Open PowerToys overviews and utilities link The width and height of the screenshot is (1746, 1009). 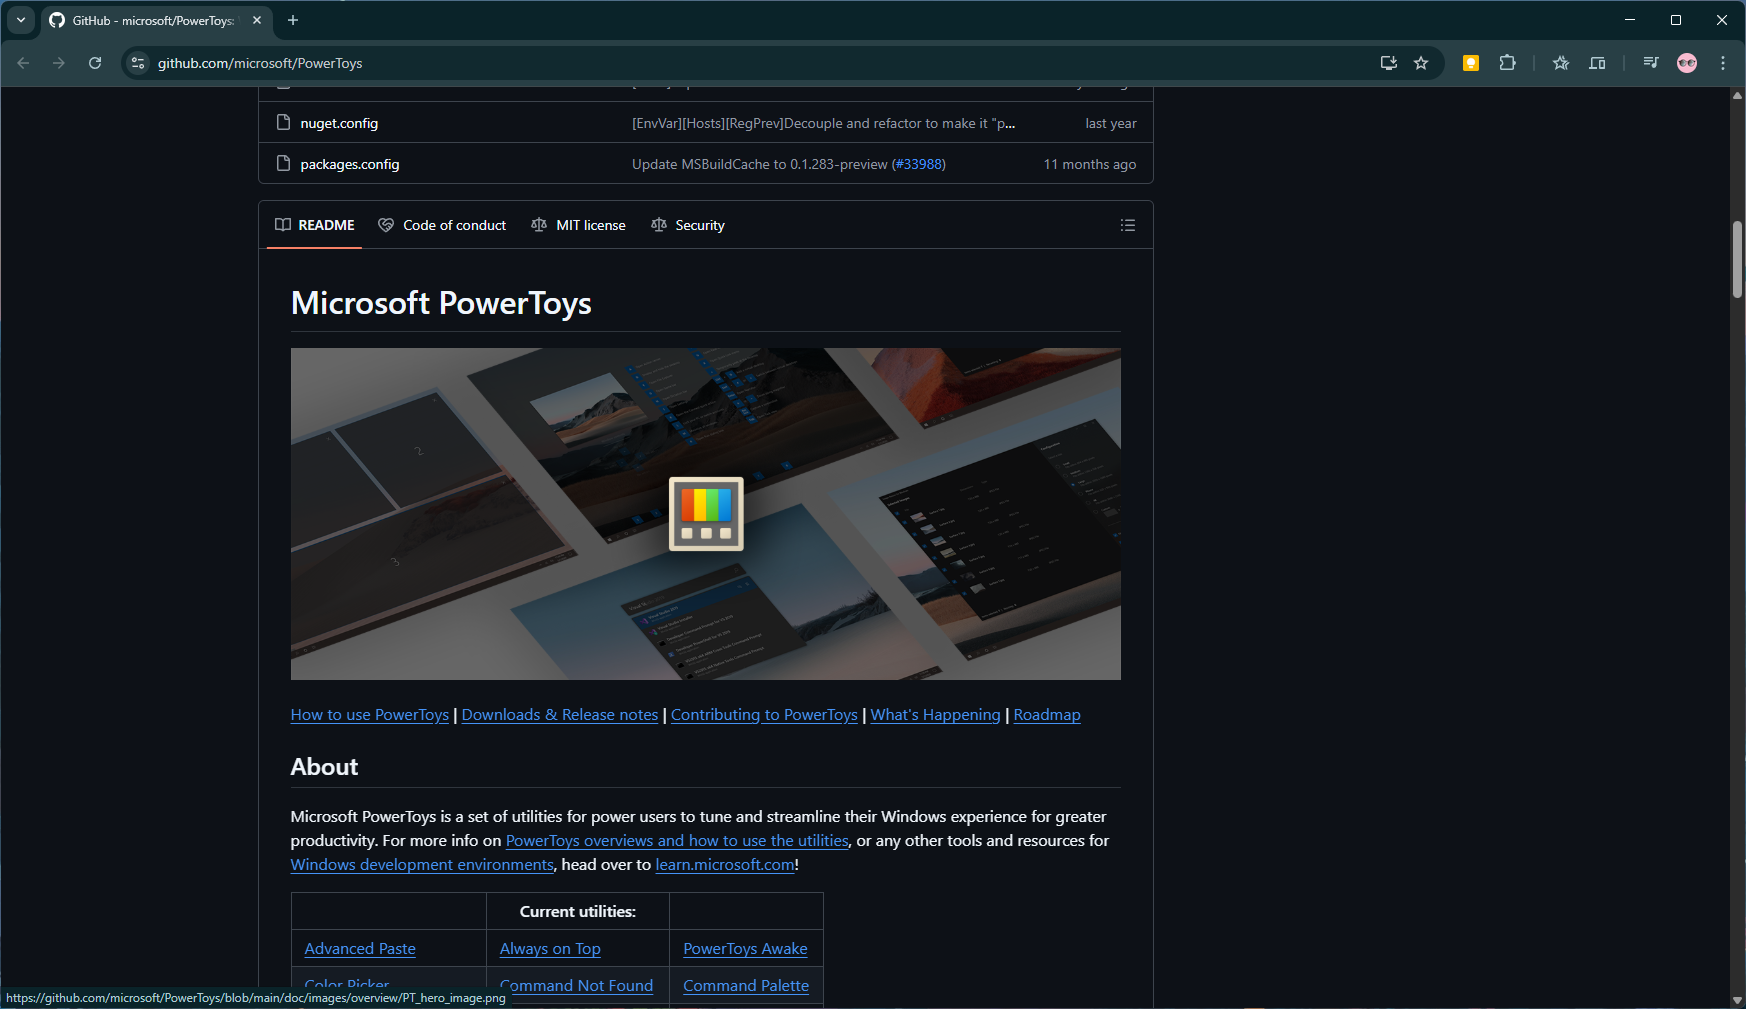[x=677, y=840]
